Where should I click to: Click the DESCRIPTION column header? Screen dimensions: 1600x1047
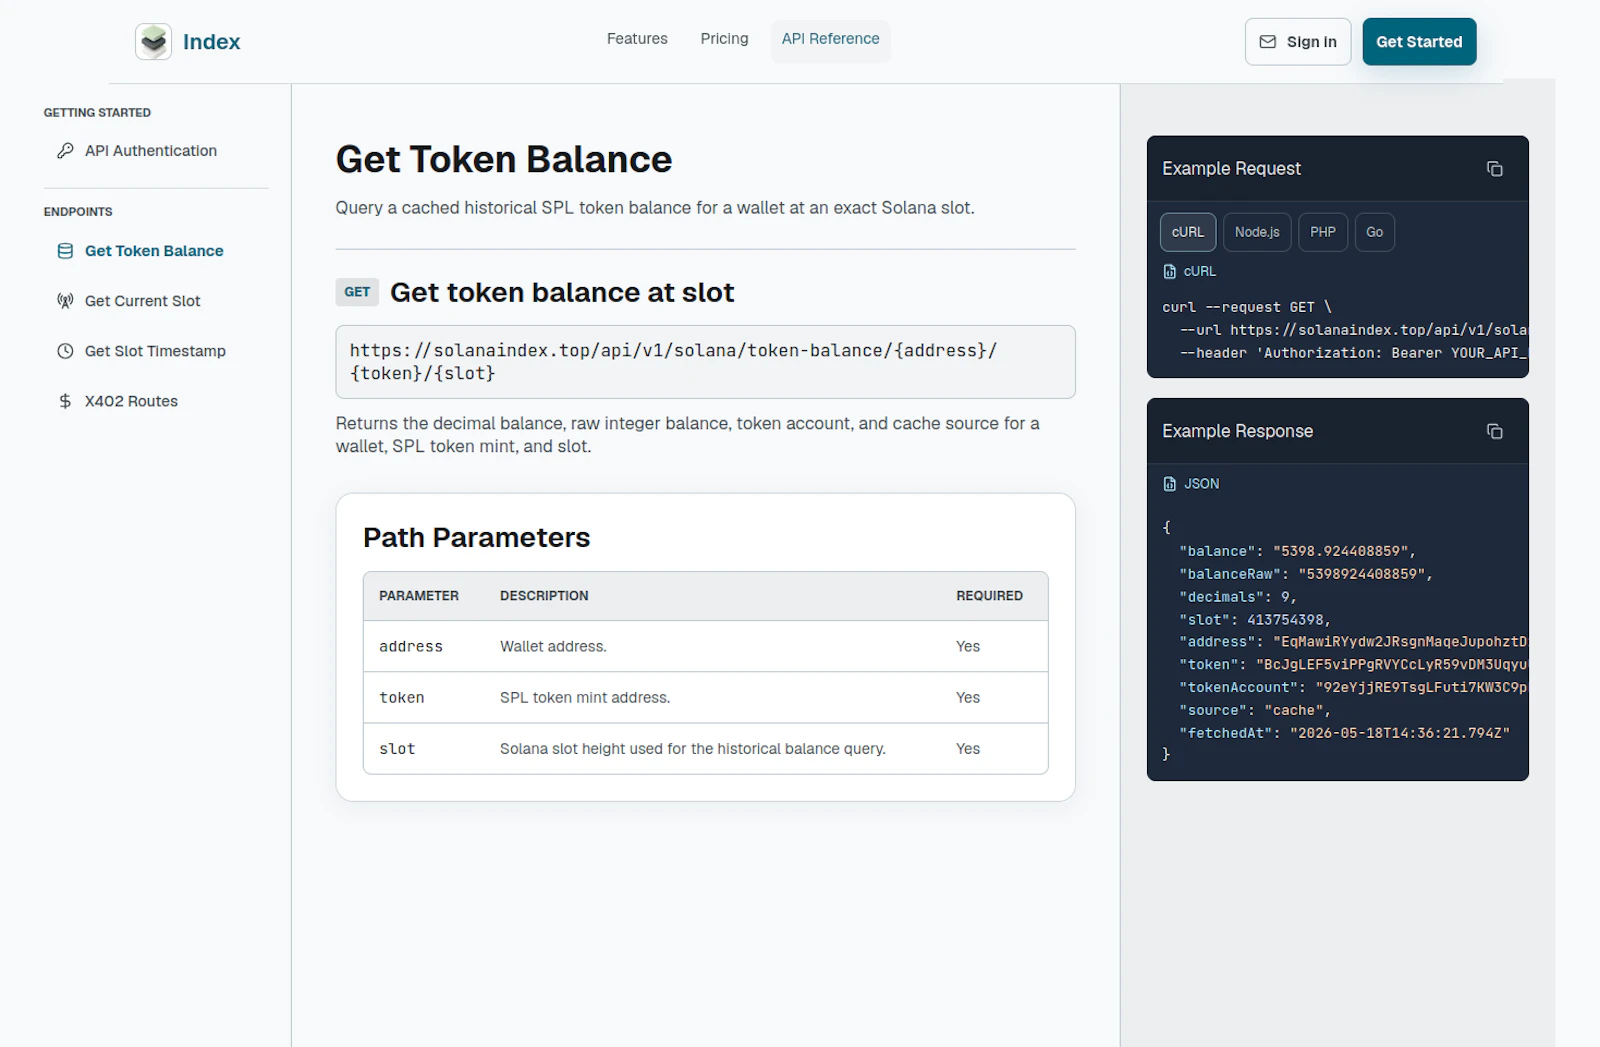point(544,596)
